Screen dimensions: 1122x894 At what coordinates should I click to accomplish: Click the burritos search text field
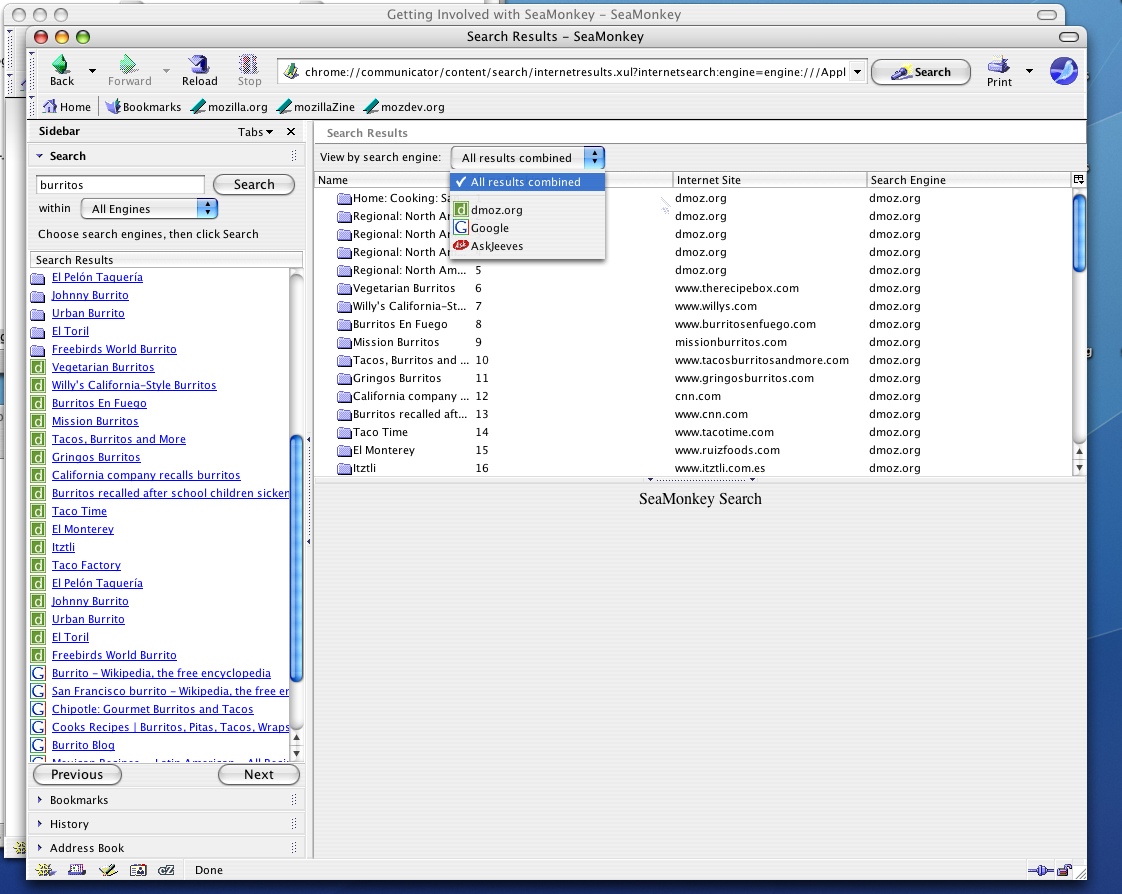[120, 185]
